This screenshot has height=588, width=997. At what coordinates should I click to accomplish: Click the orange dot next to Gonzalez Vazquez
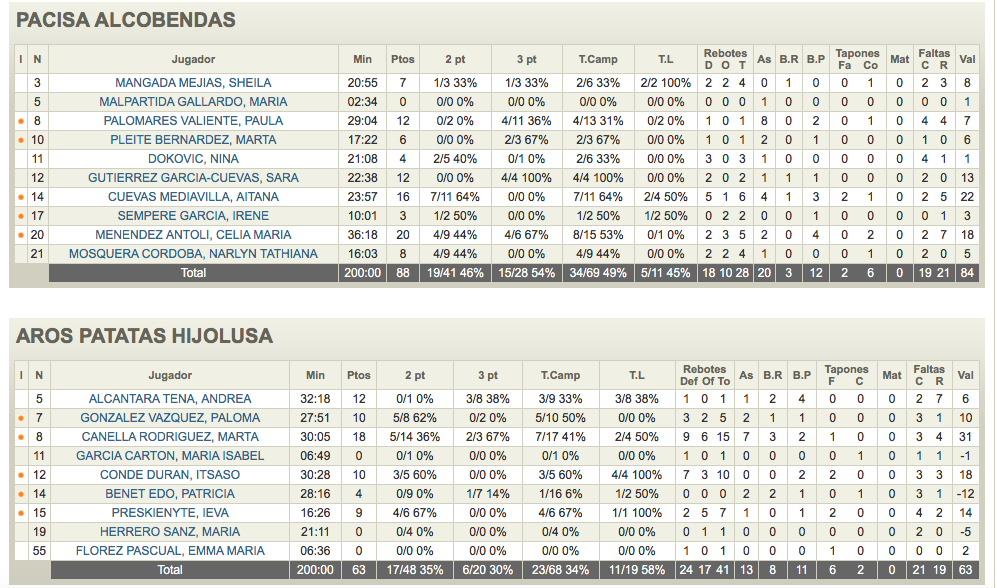(20, 418)
